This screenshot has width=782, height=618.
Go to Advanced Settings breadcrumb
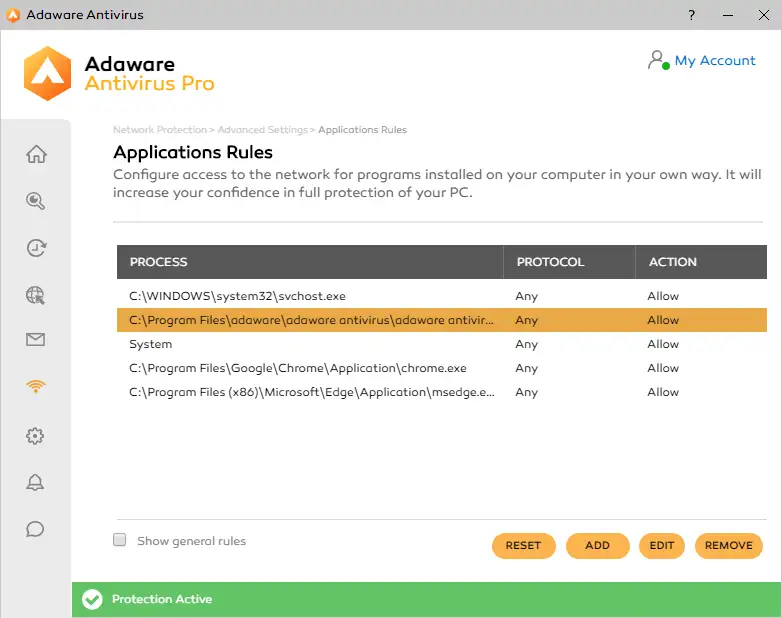(262, 130)
